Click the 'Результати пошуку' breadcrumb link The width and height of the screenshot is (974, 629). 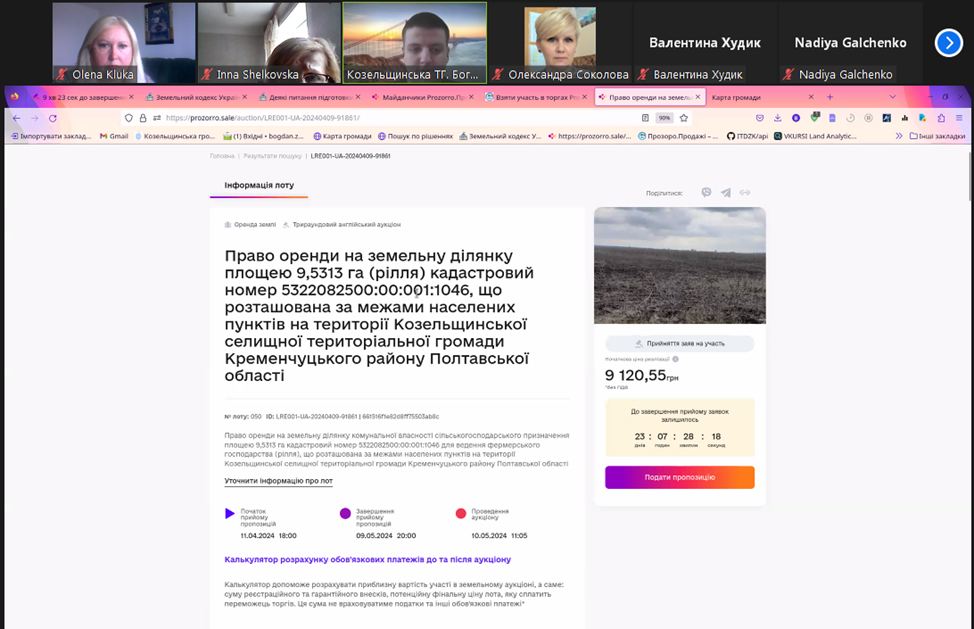pyautogui.click(x=272, y=156)
